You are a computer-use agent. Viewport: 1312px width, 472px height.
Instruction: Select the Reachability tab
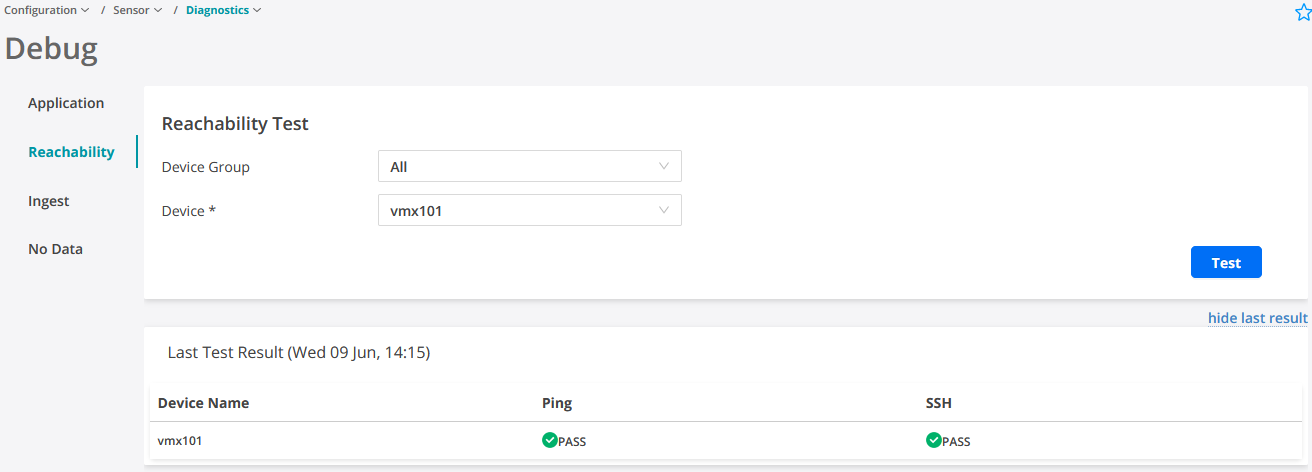(71, 152)
